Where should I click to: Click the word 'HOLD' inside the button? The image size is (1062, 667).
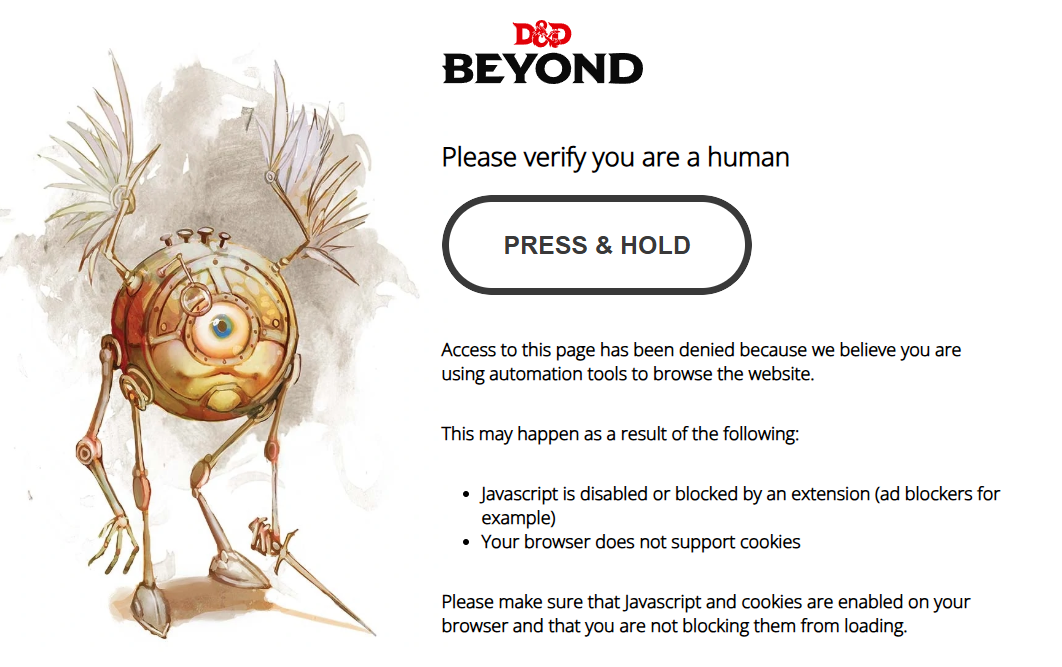pos(655,245)
